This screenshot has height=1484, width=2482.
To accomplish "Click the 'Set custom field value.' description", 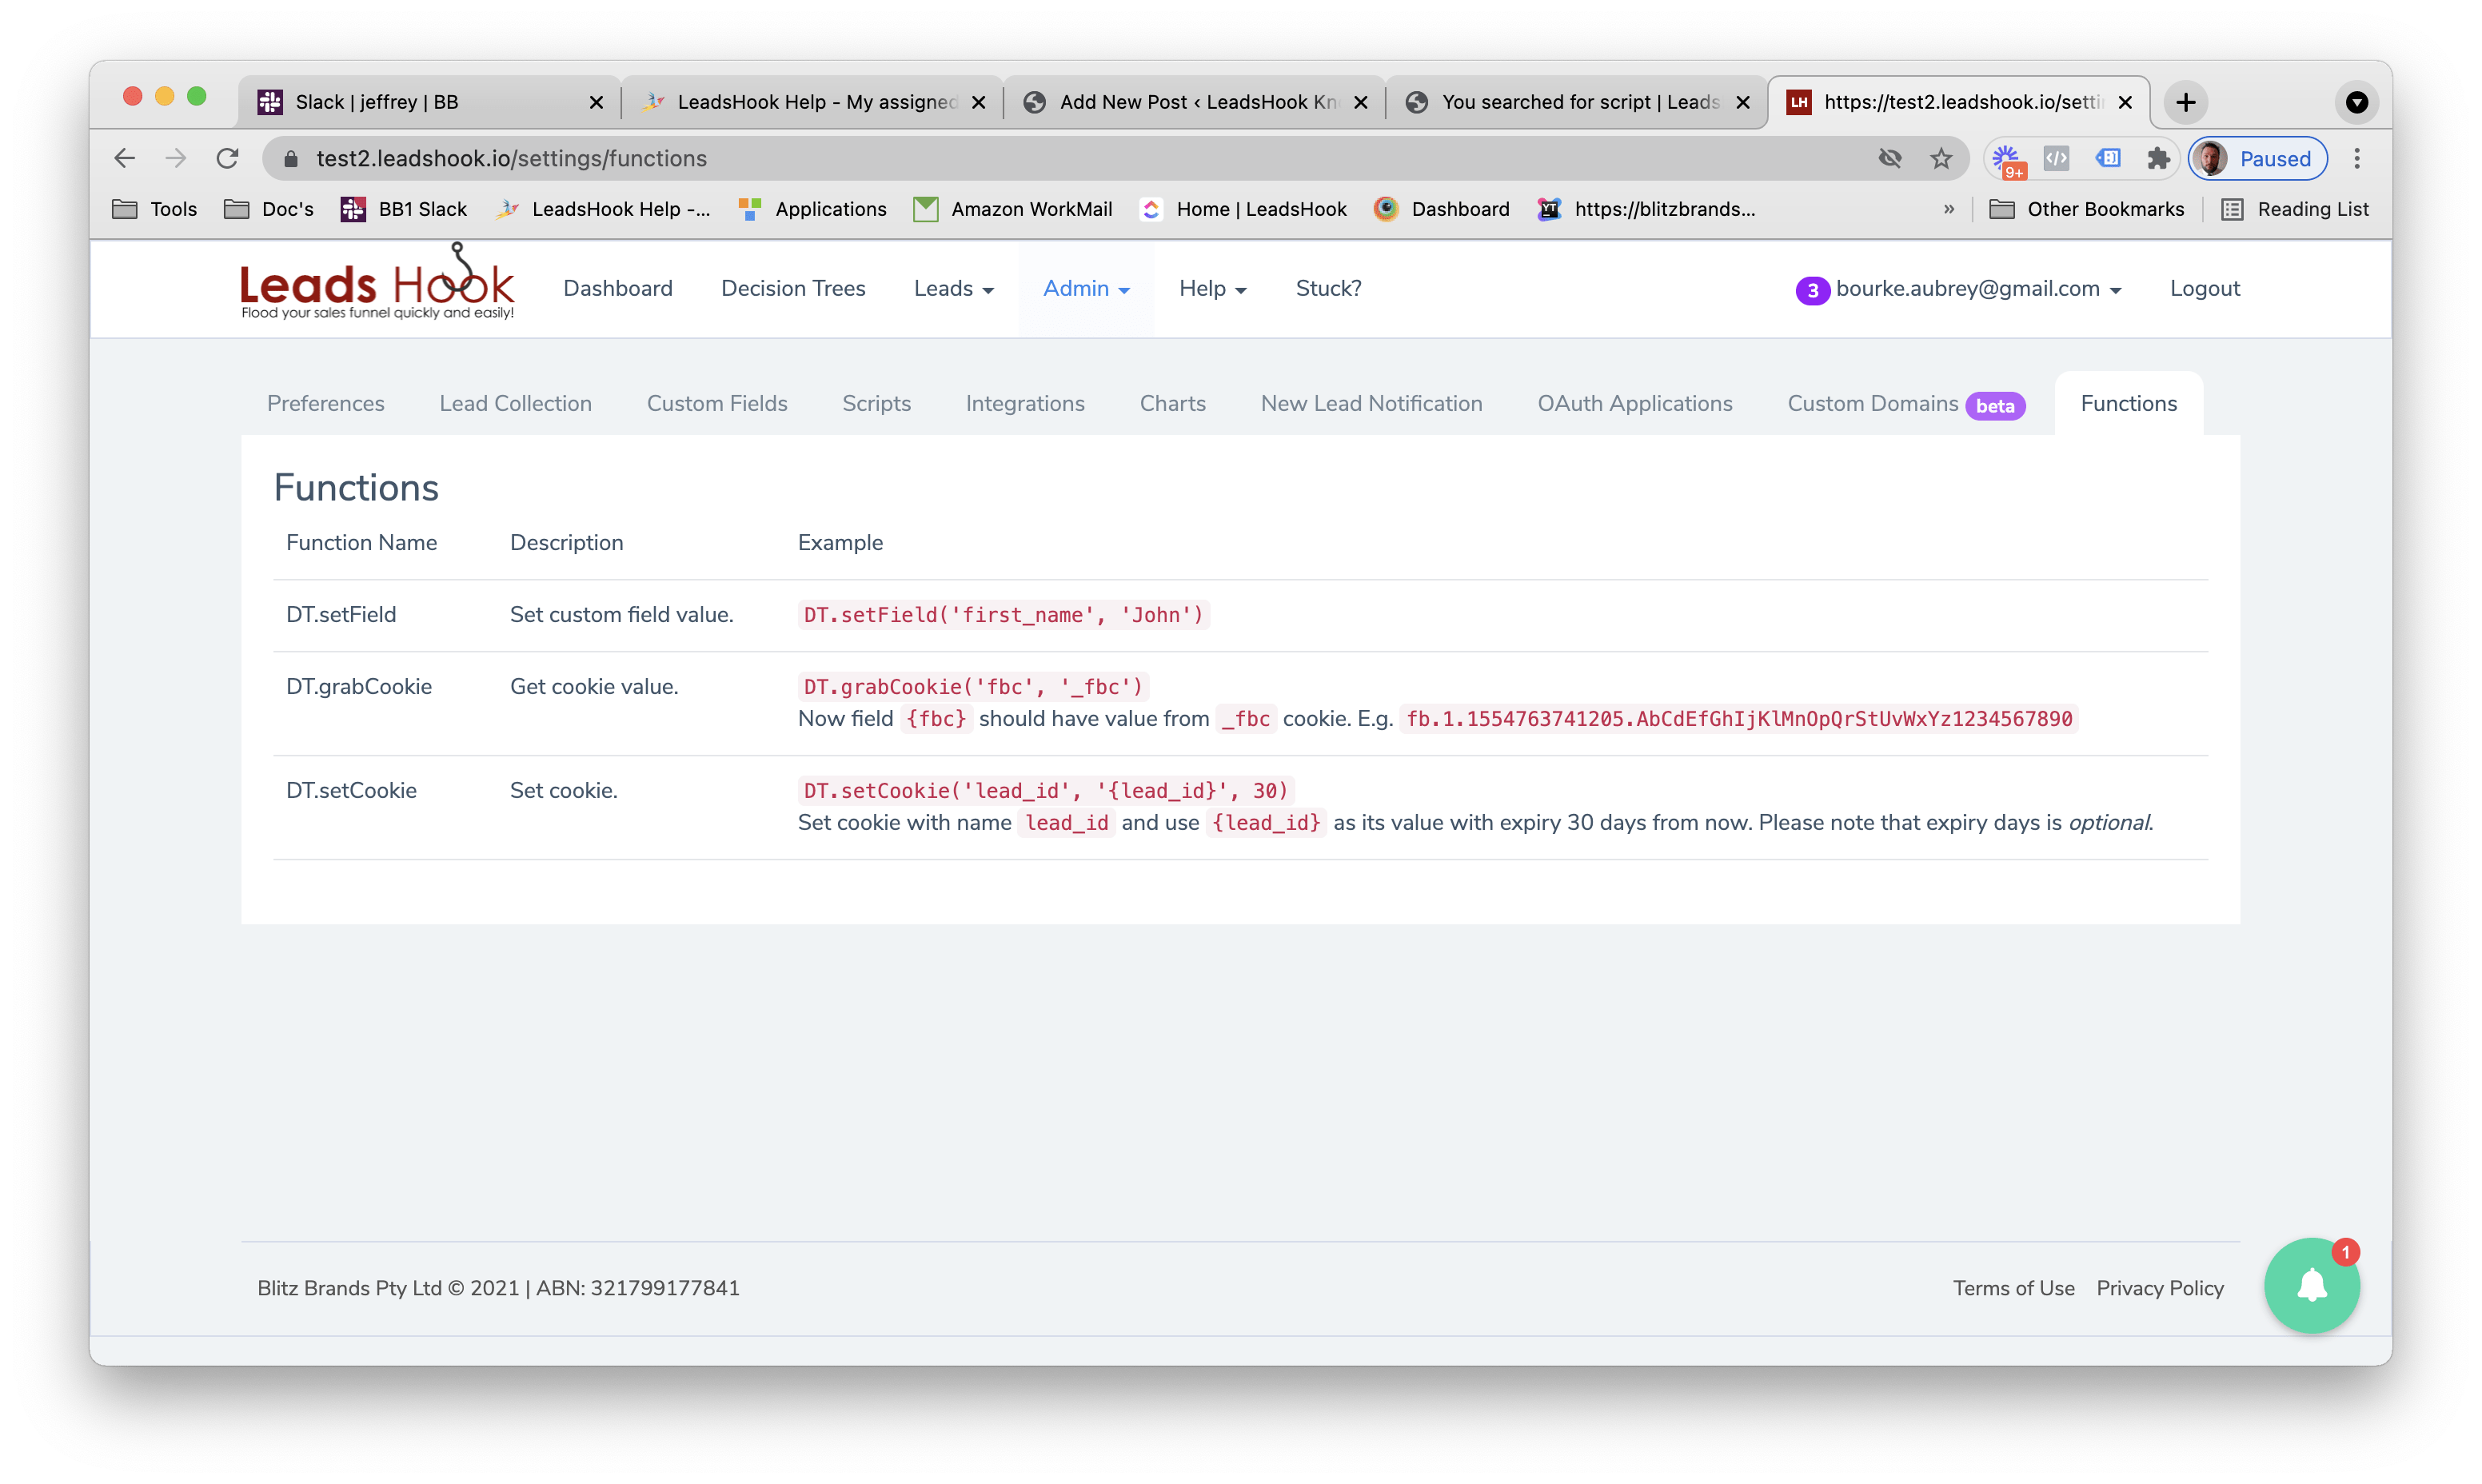I will [621, 614].
